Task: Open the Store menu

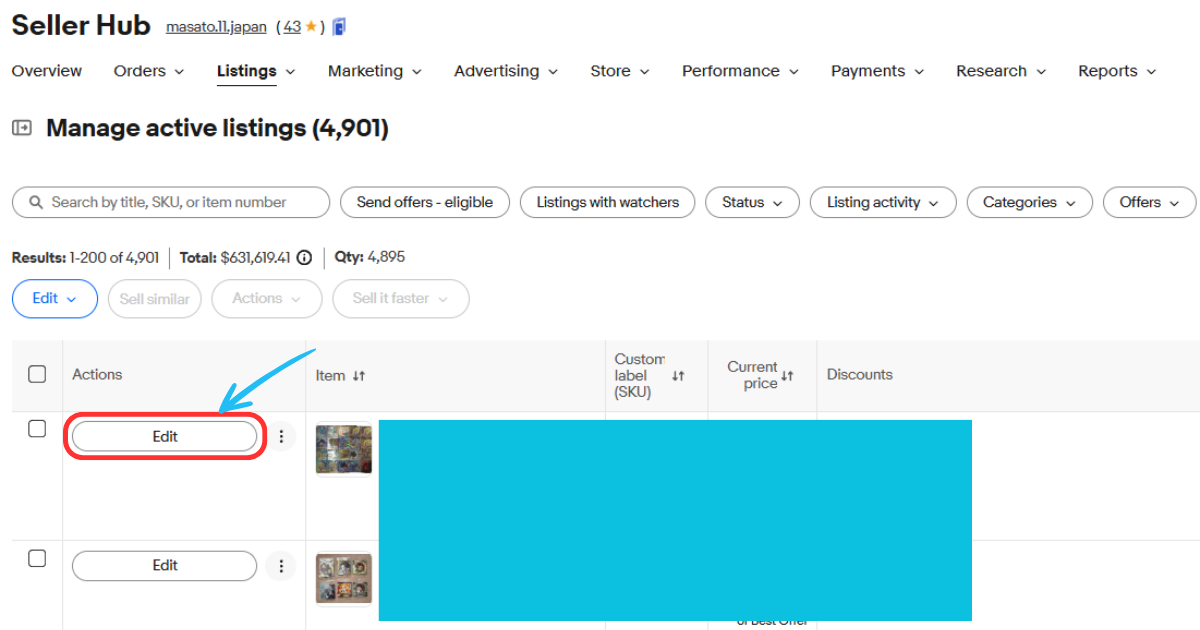Action: pyautogui.click(x=620, y=71)
